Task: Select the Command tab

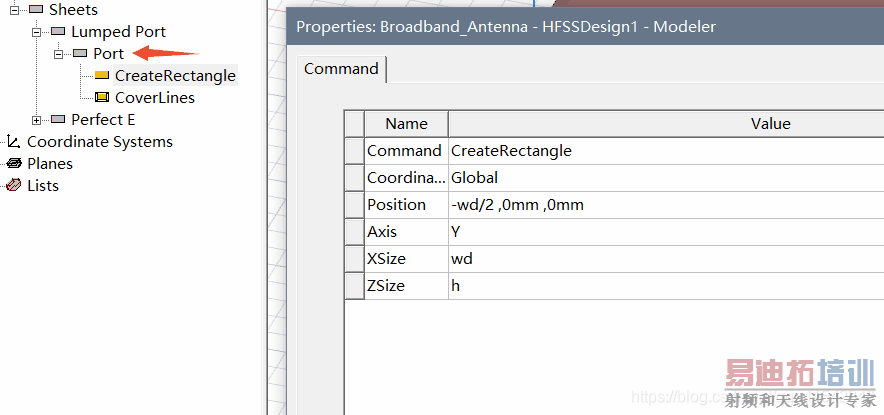Action: point(341,69)
